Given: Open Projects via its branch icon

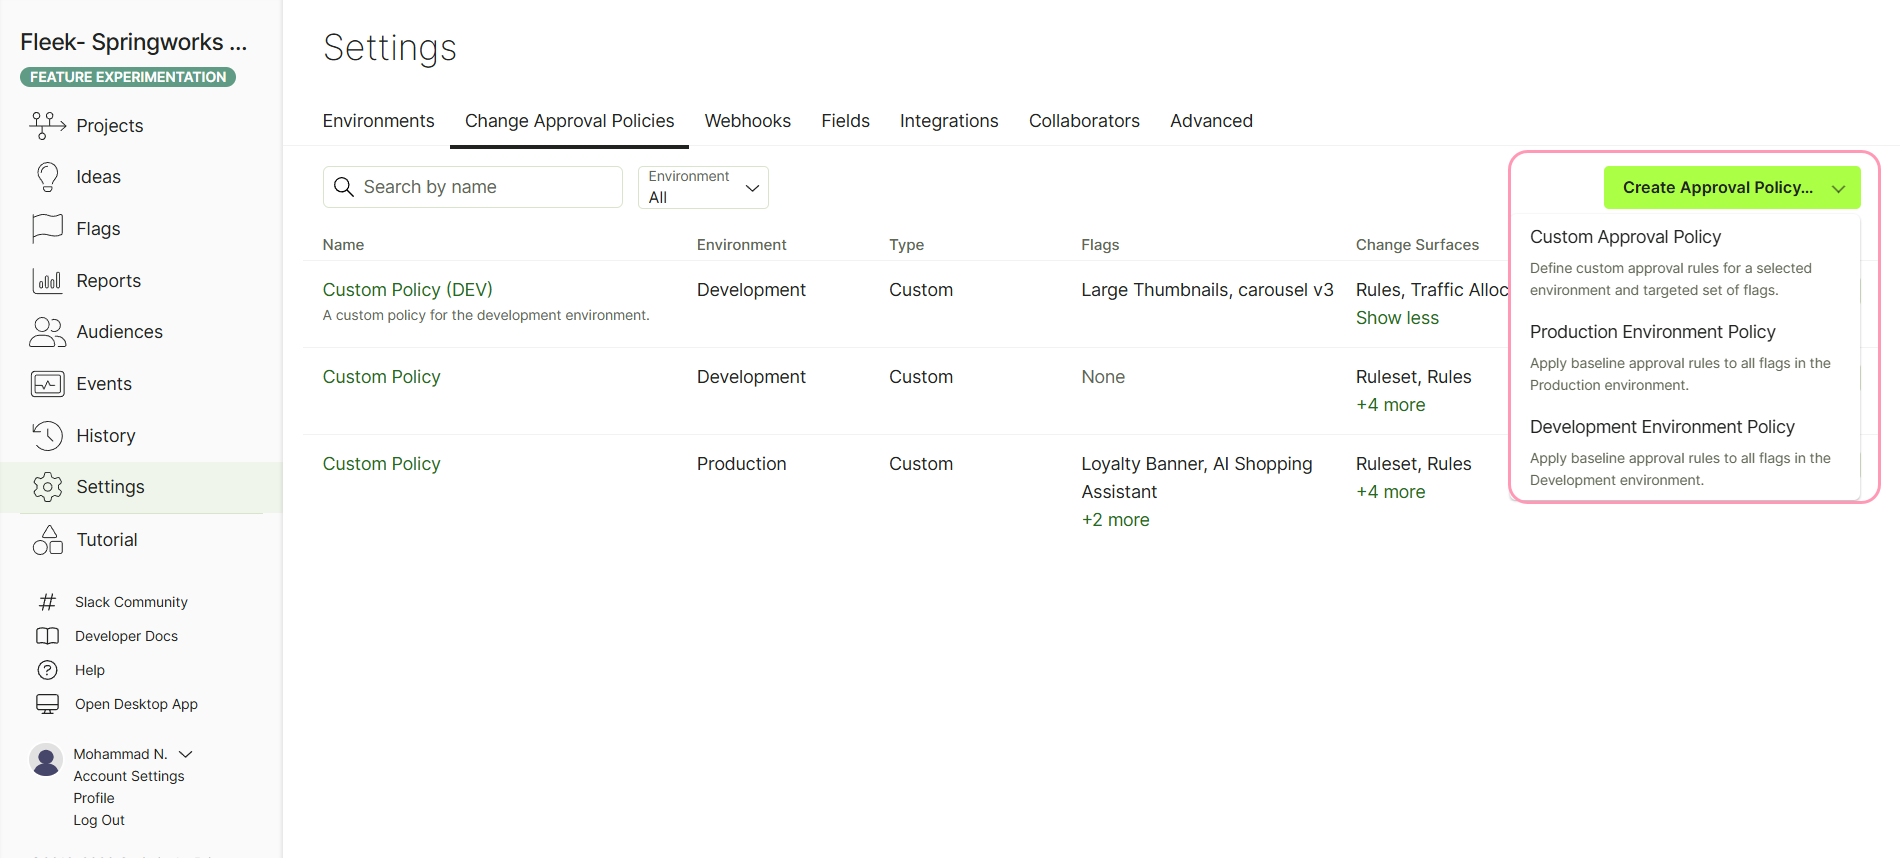Looking at the screenshot, I should click(48, 125).
